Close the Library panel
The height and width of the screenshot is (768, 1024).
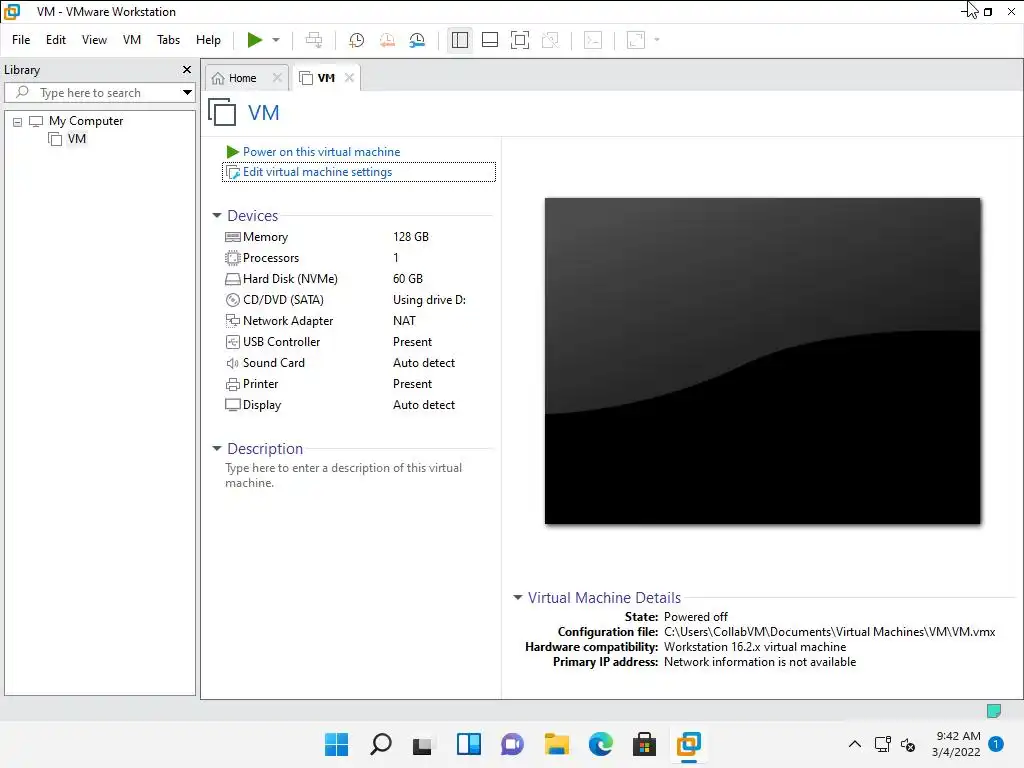pyautogui.click(x=187, y=70)
